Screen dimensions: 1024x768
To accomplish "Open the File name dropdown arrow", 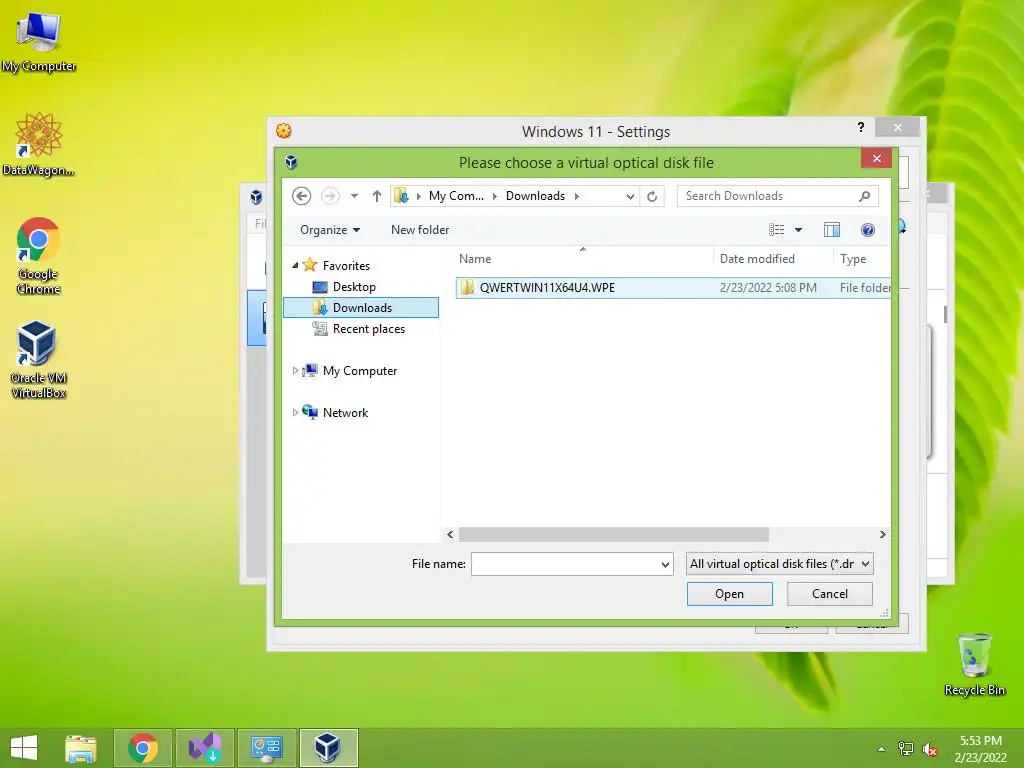I will click(x=665, y=564).
